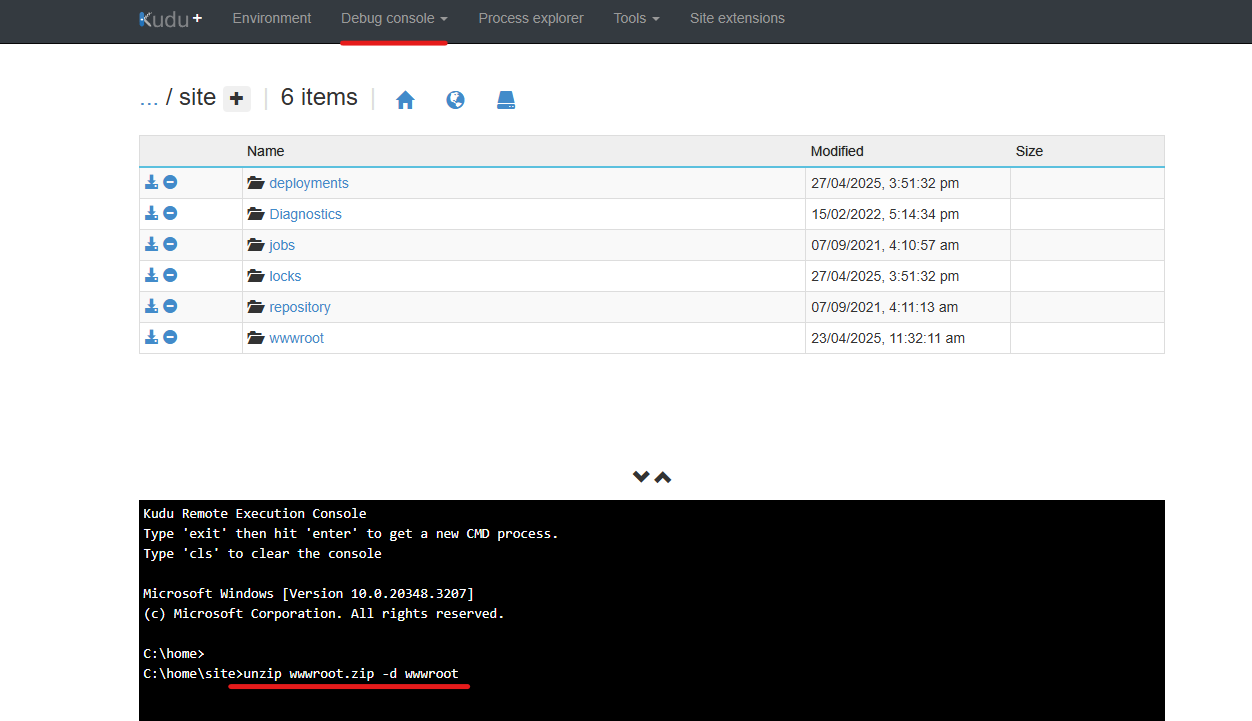Viewport: 1252px width, 721px height.
Task: Expand the Tools dropdown menu
Action: pos(636,18)
